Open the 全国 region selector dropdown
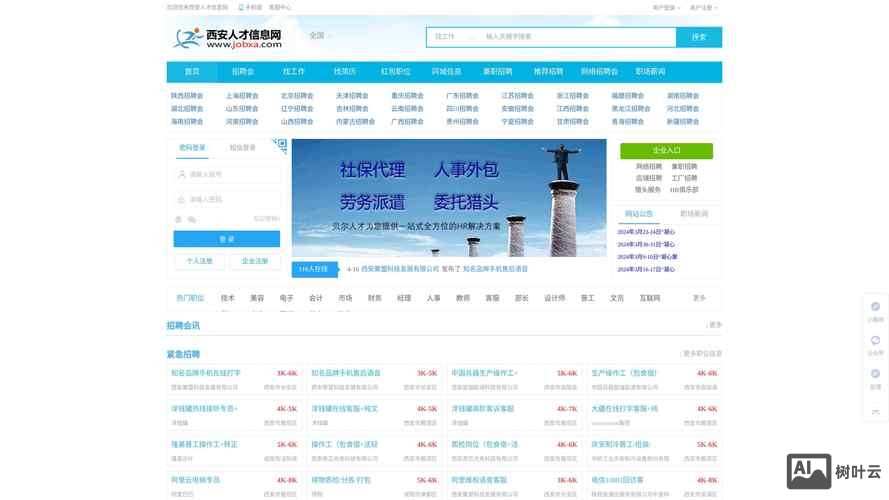 321,36
